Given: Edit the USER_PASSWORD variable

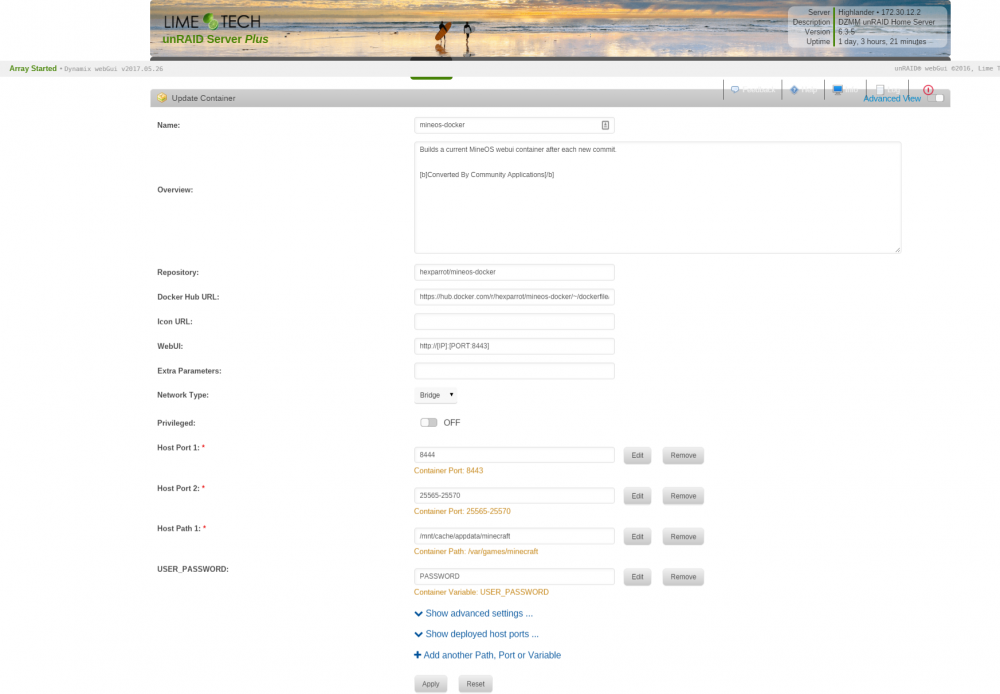Looking at the screenshot, I should 637,577.
